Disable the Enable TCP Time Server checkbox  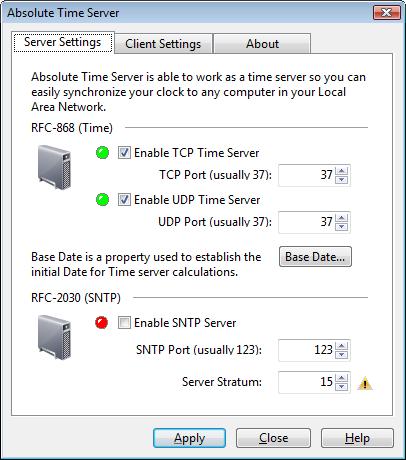[124, 153]
